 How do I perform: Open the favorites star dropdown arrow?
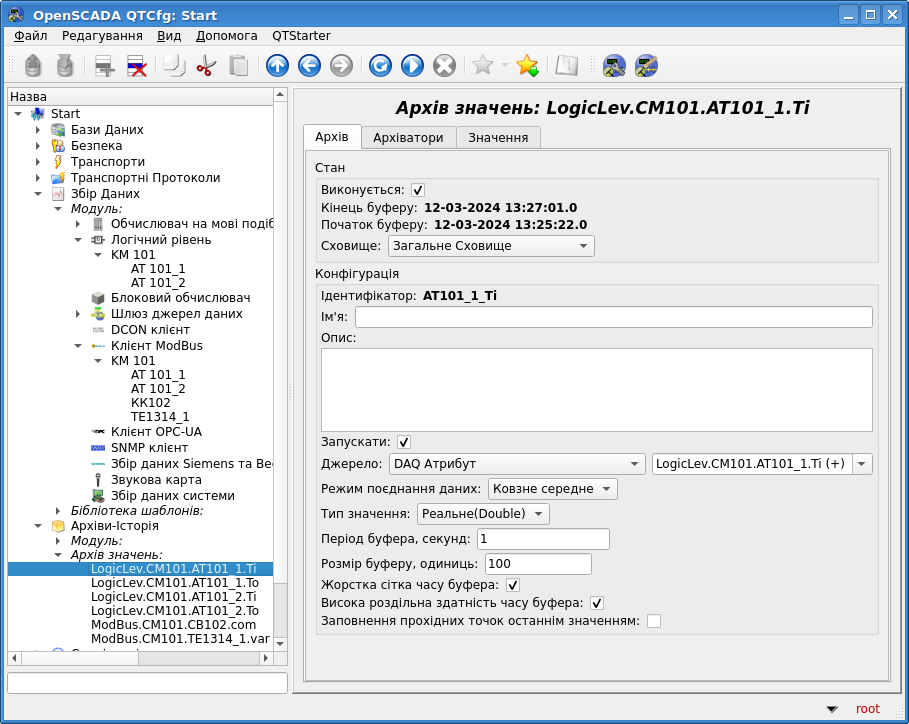click(x=504, y=66)
